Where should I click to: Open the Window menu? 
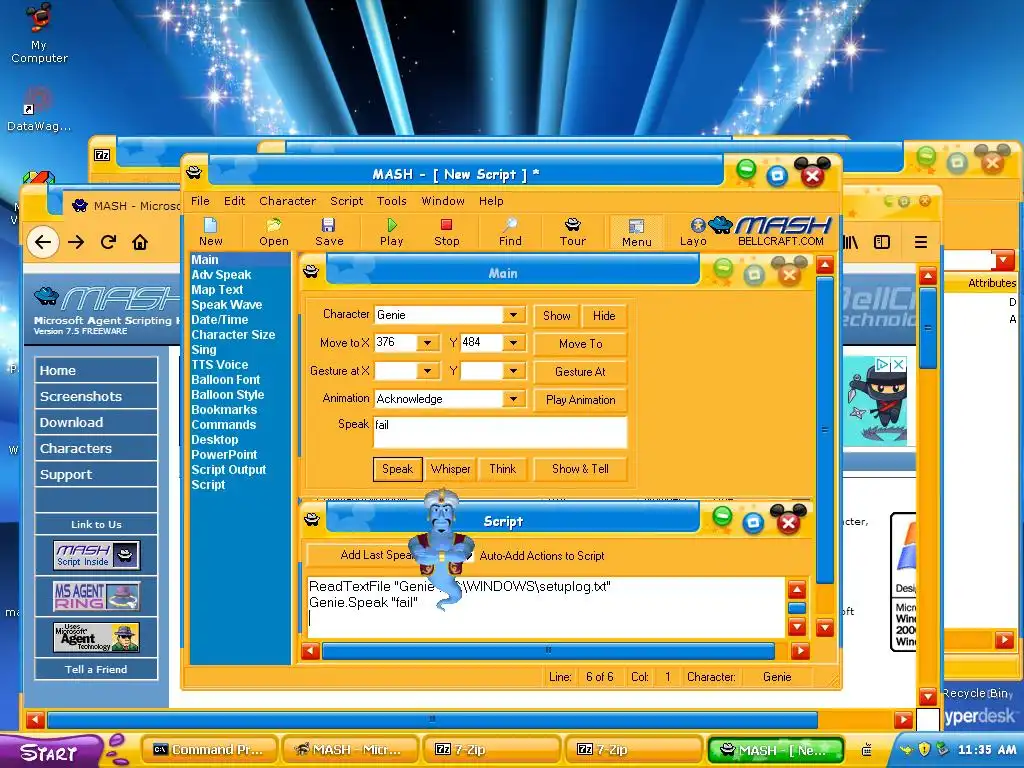coord(443,201)
